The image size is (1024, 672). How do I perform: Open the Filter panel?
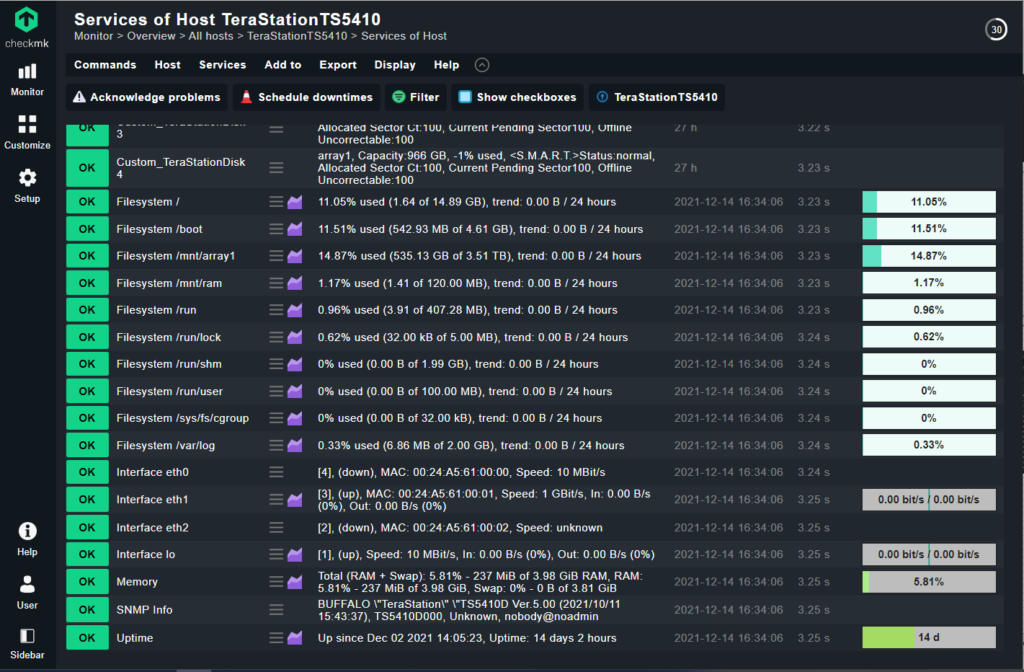(415, 97)
